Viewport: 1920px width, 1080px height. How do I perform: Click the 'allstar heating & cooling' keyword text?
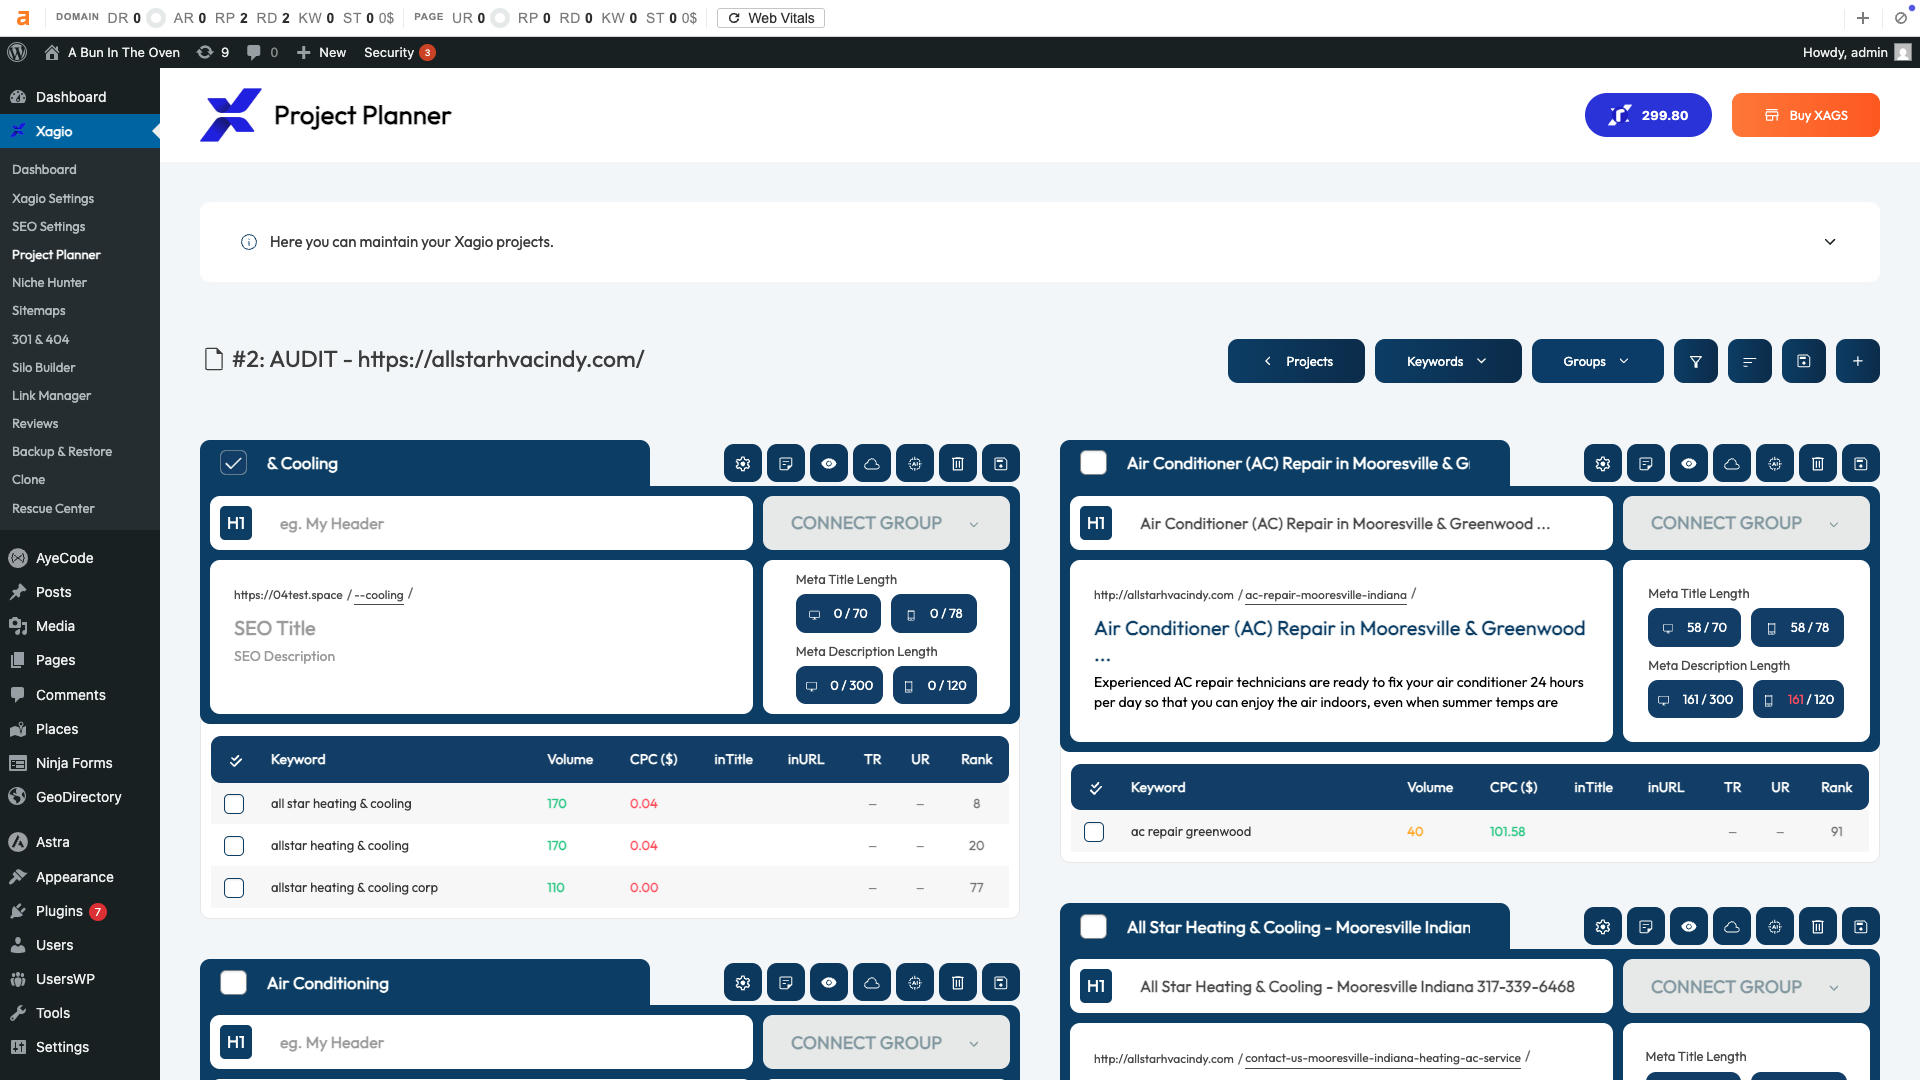point(340,846)
